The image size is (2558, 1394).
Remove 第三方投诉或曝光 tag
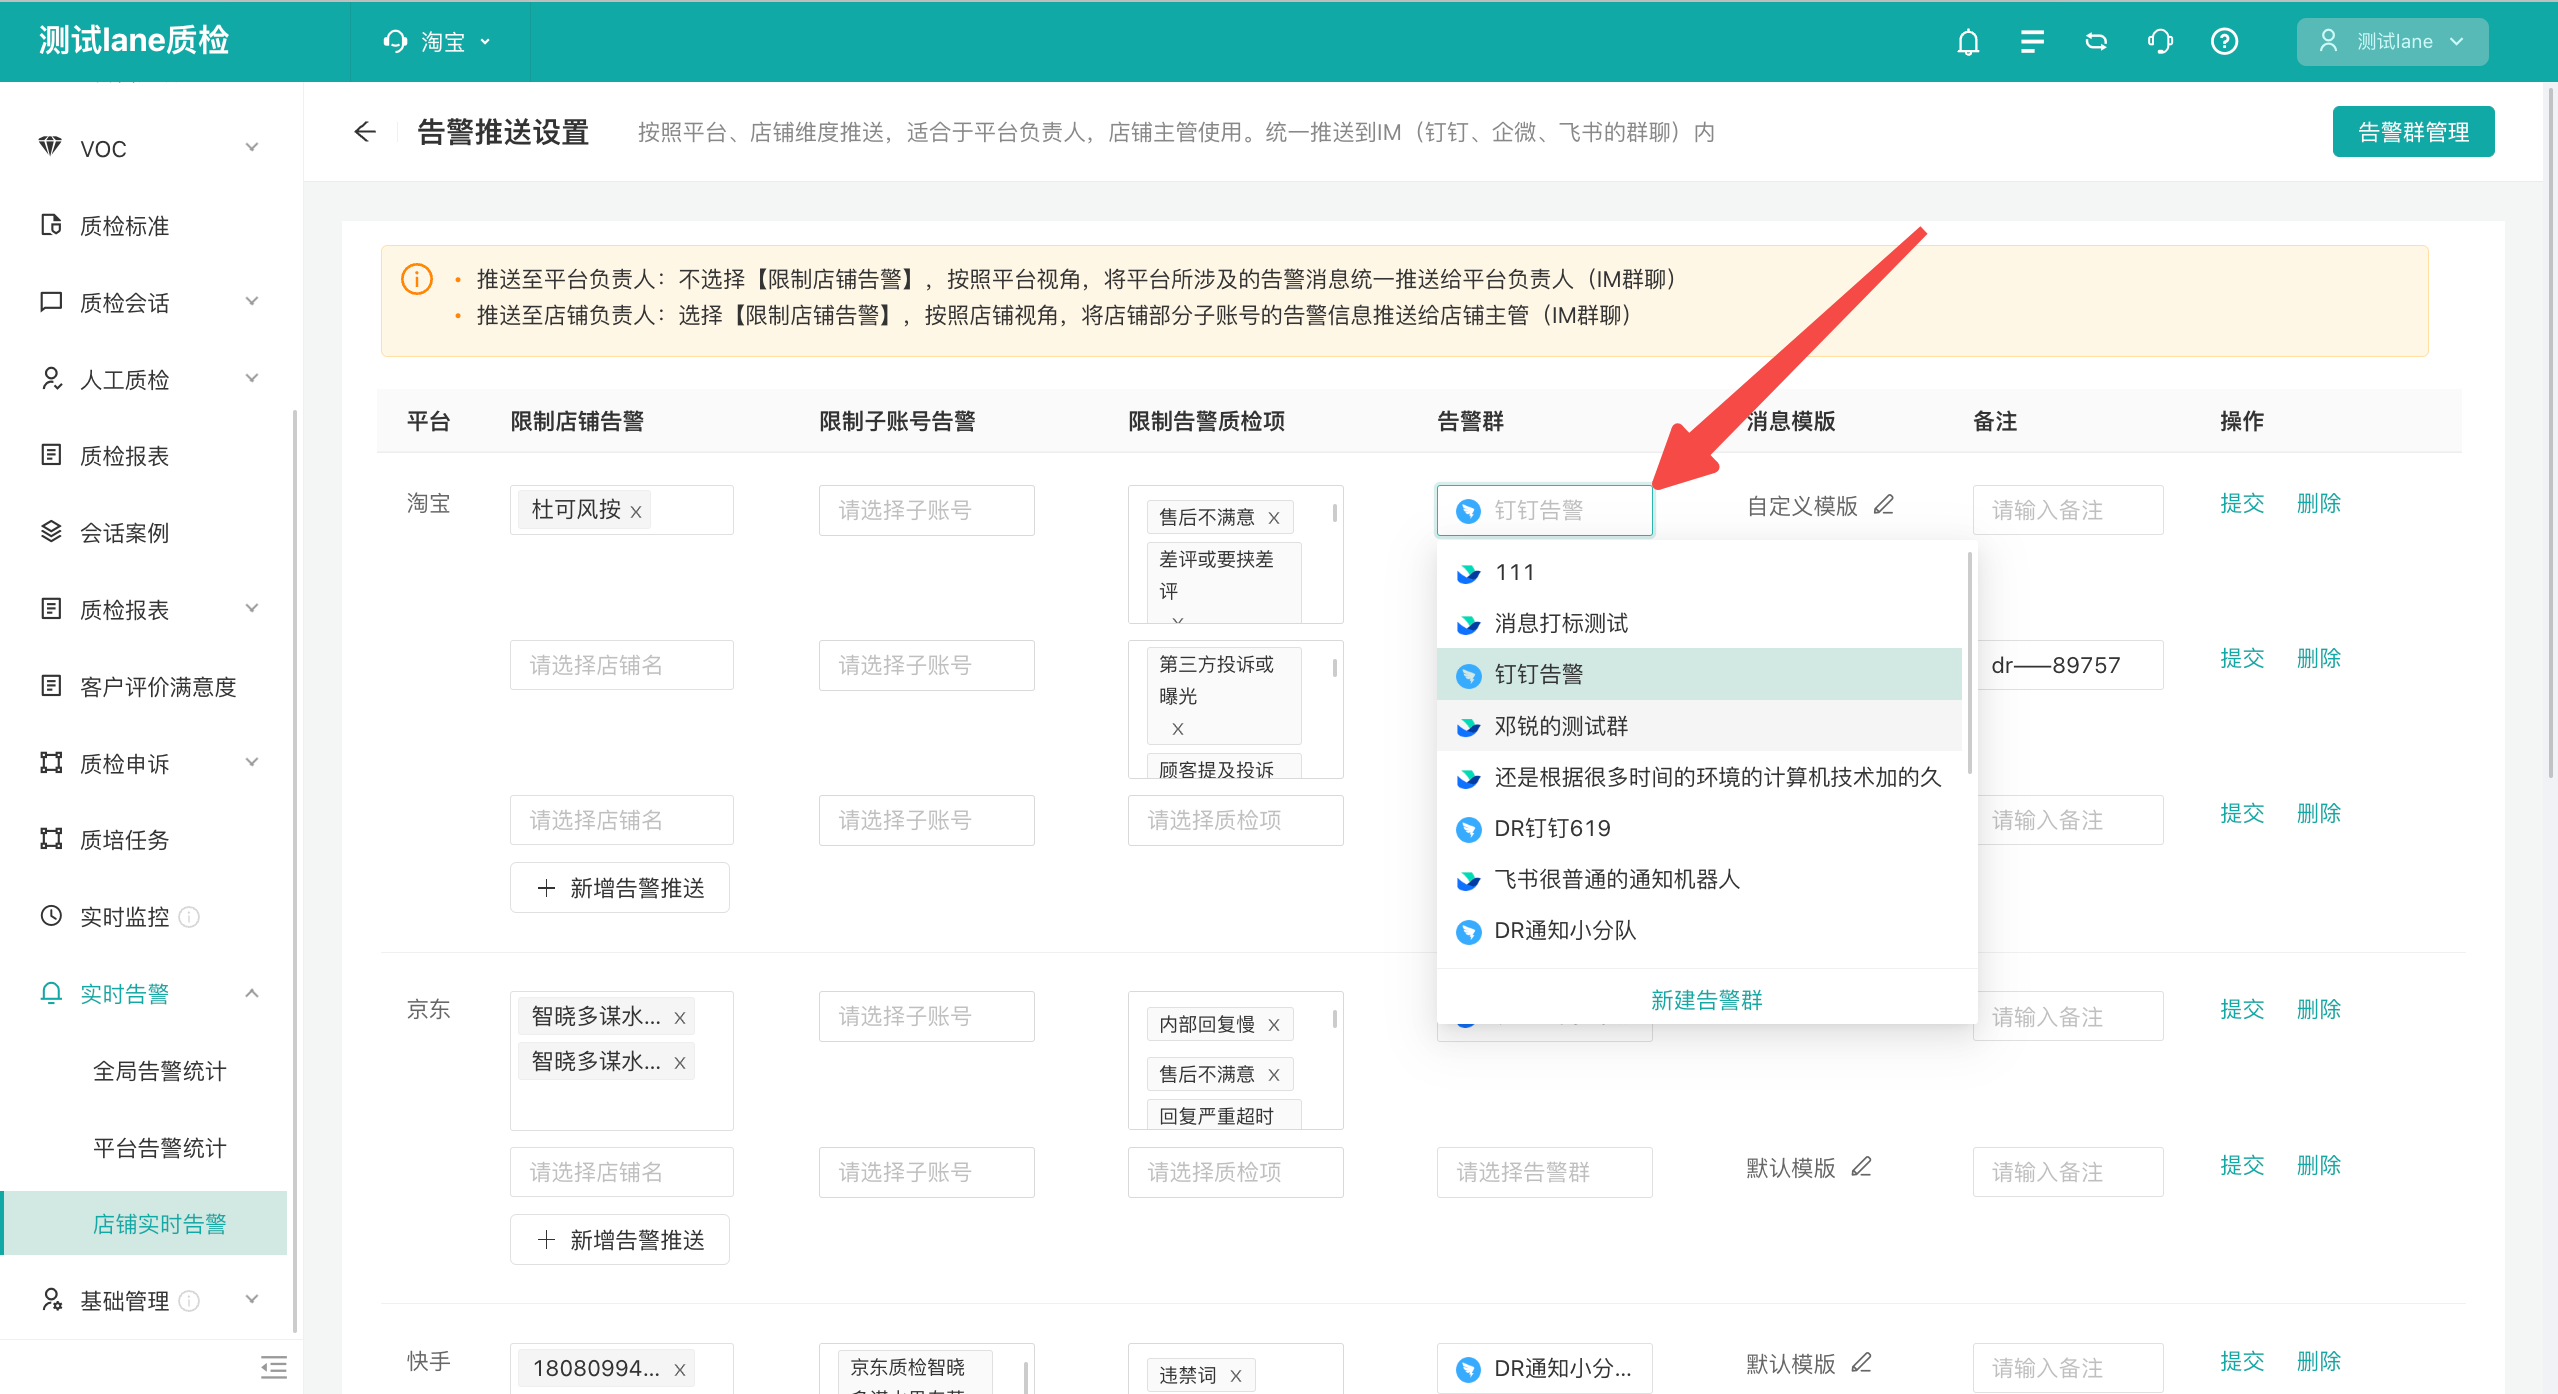(x=1178, y=729)
